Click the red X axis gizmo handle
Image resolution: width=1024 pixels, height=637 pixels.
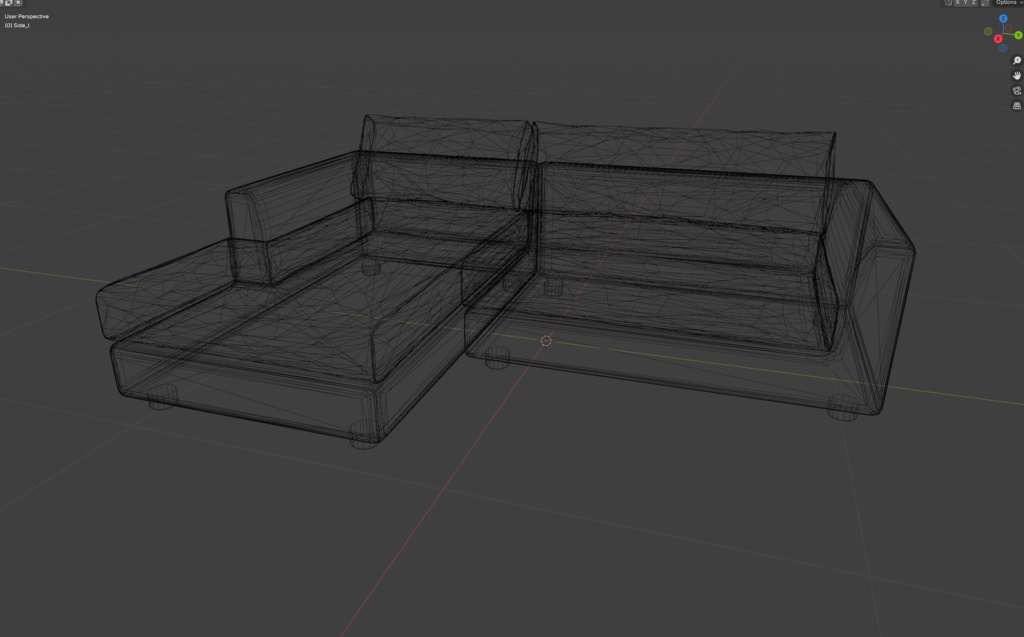pyautogui.click(x=998, y=39)
